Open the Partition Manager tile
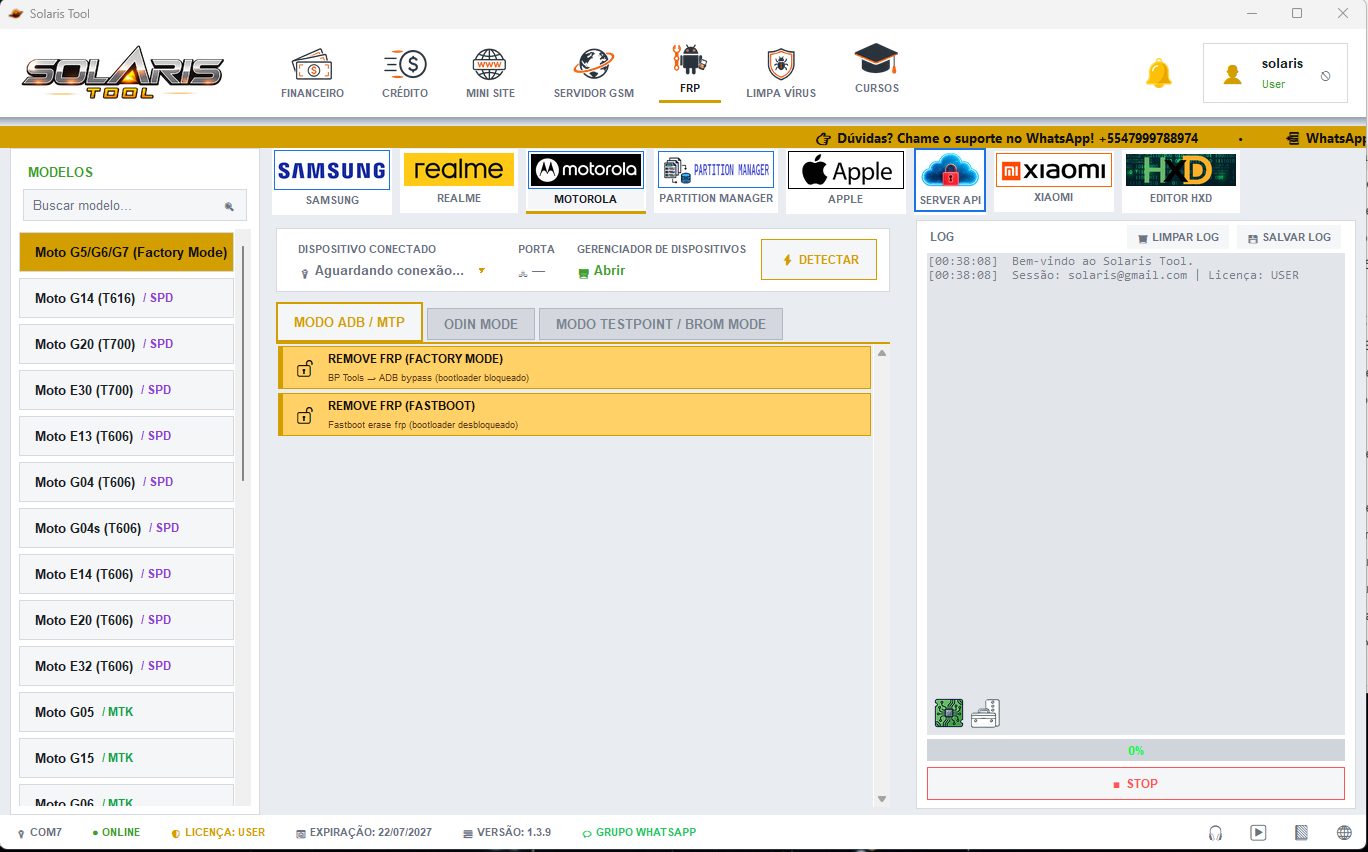This screenshot has width=1368, height=852. pos(716,180)
